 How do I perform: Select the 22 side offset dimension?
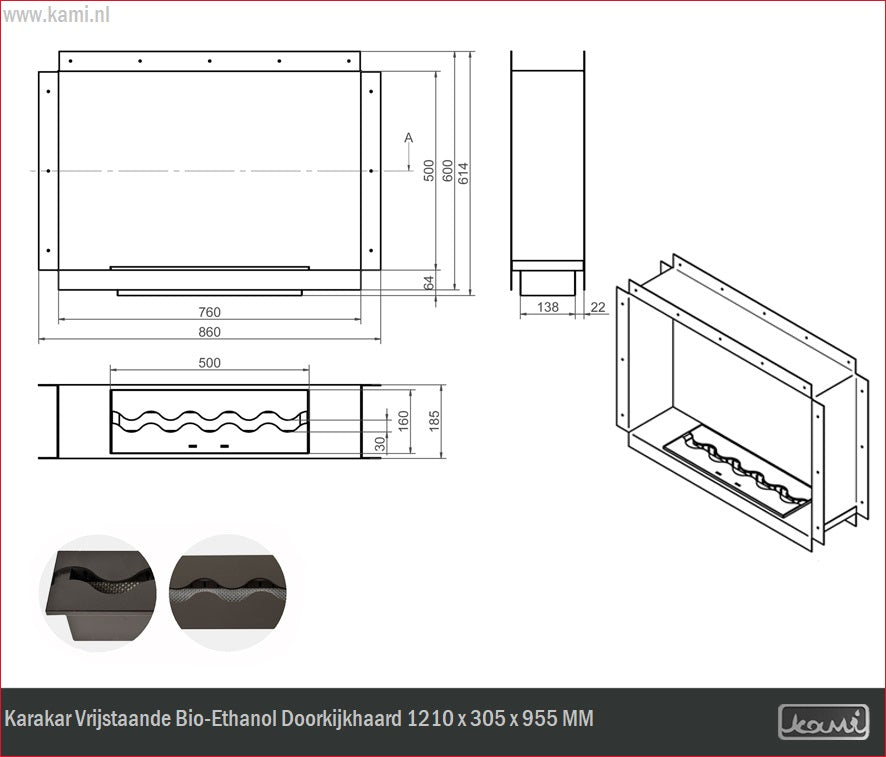pyautogui.click(x=598, y=307)
